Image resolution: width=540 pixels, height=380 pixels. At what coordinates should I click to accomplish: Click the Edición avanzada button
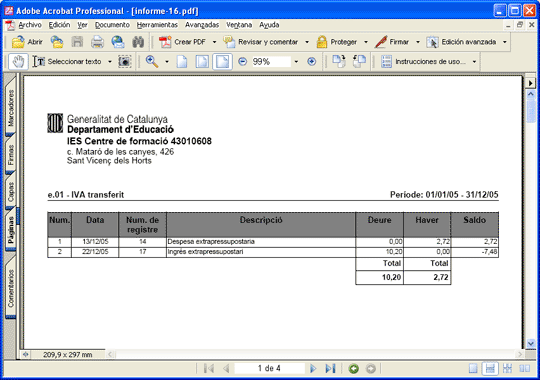(x=461, y=42)
